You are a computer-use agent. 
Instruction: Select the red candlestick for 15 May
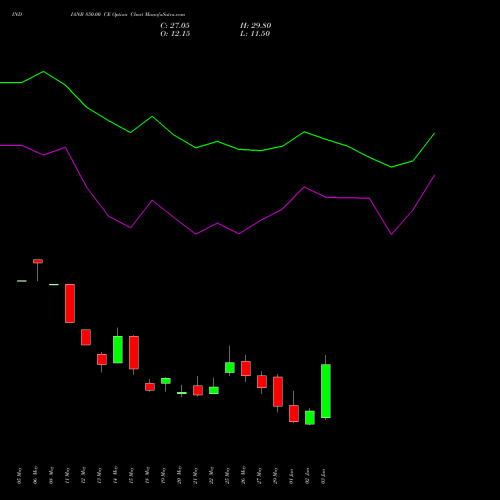(x=134, y=352)
